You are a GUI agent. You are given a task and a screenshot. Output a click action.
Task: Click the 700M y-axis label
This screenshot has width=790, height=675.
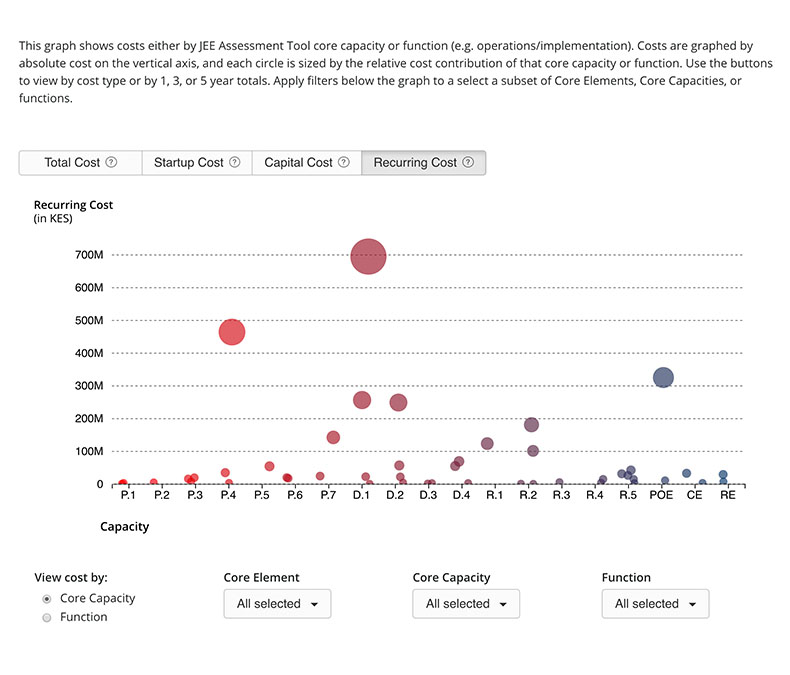pos(89,255)
